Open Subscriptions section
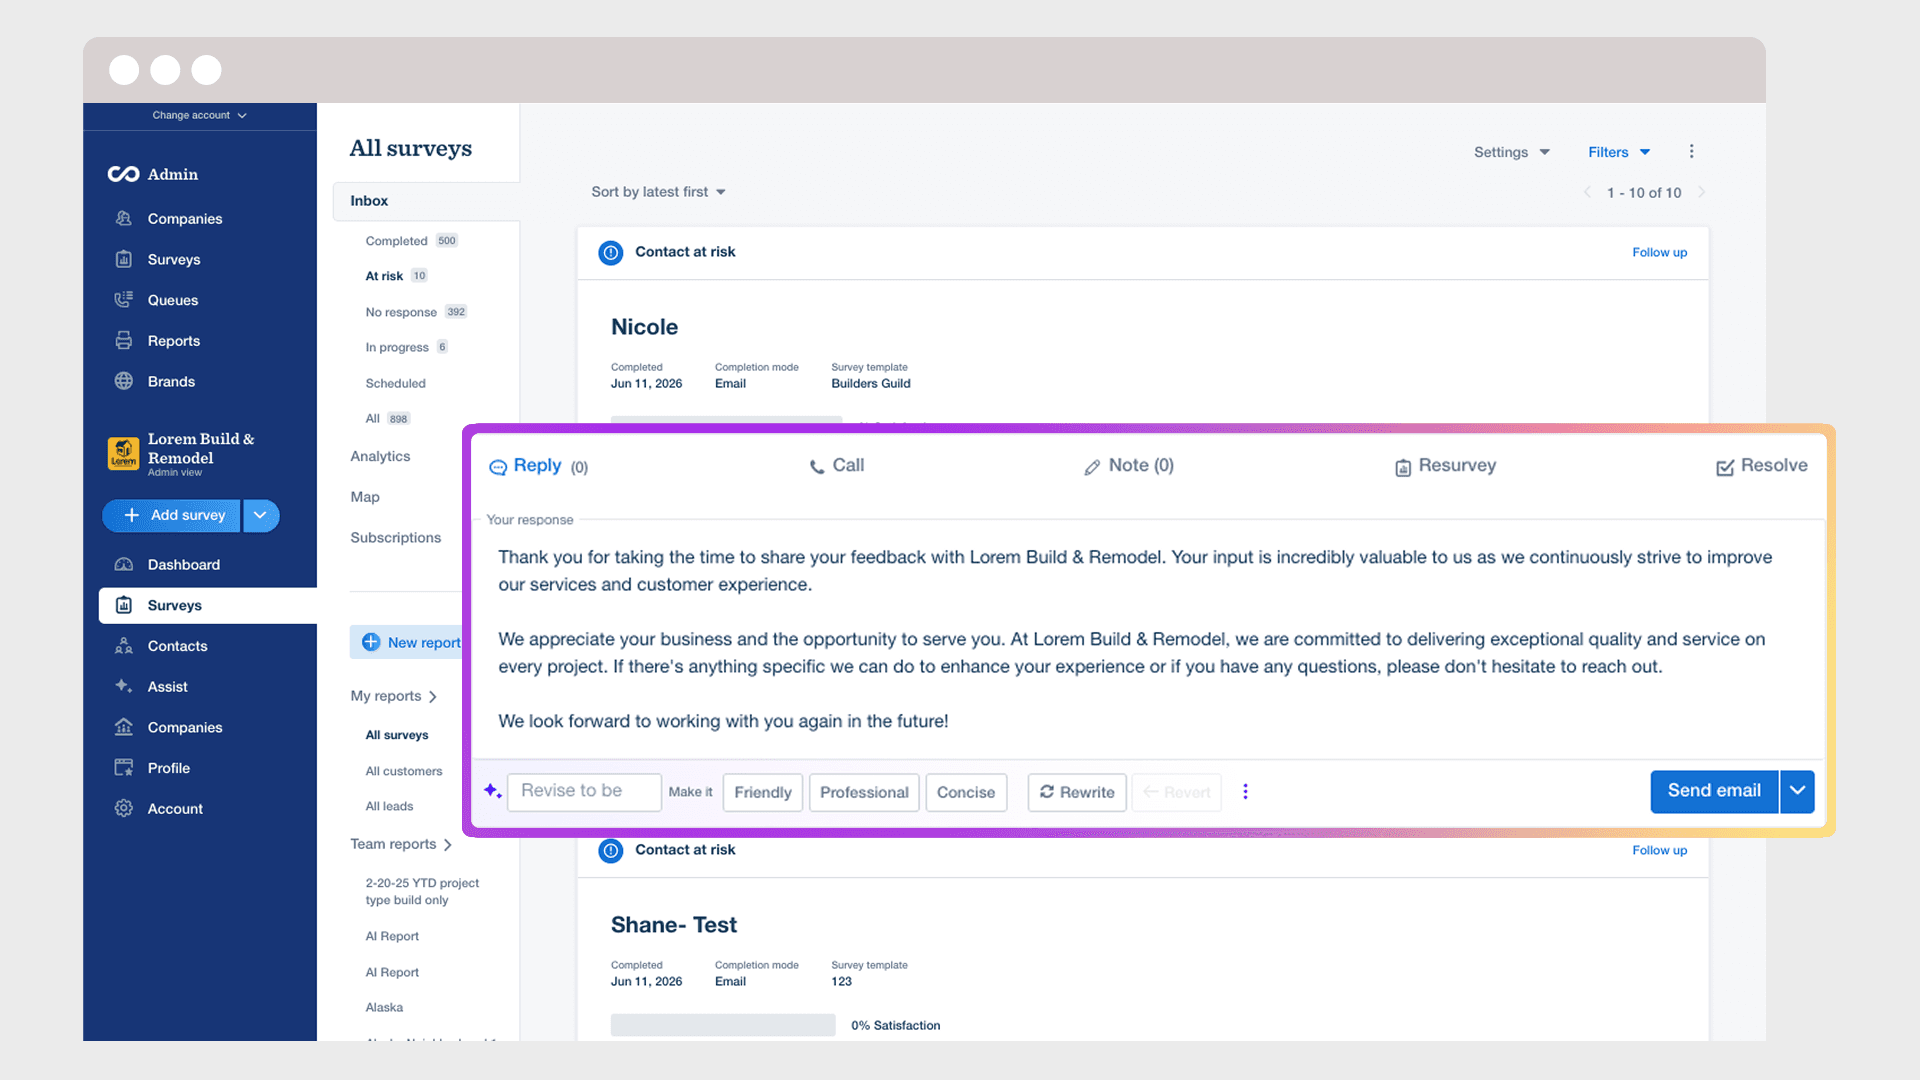Image resolution: width=1920 pixels, height=1080 pixels. [395, 538]
